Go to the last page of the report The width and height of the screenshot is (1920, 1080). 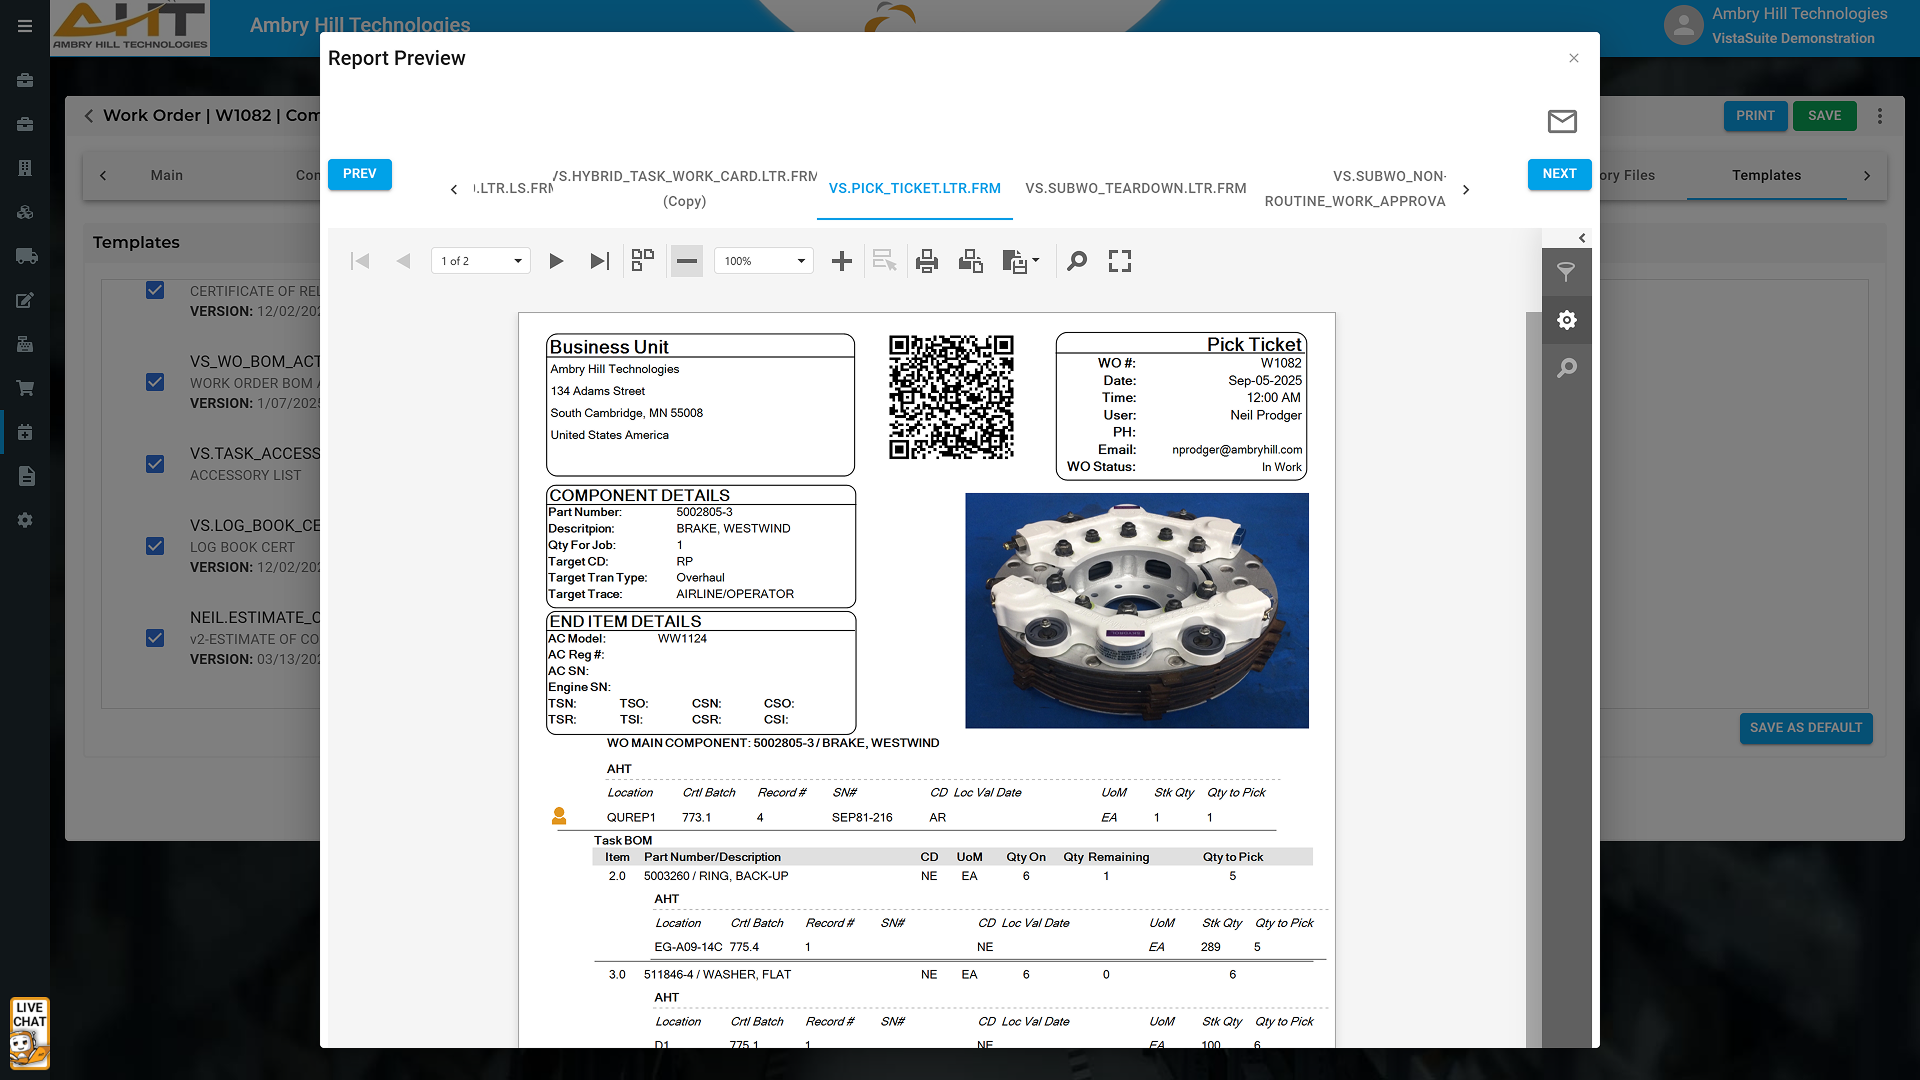[599, 261]
